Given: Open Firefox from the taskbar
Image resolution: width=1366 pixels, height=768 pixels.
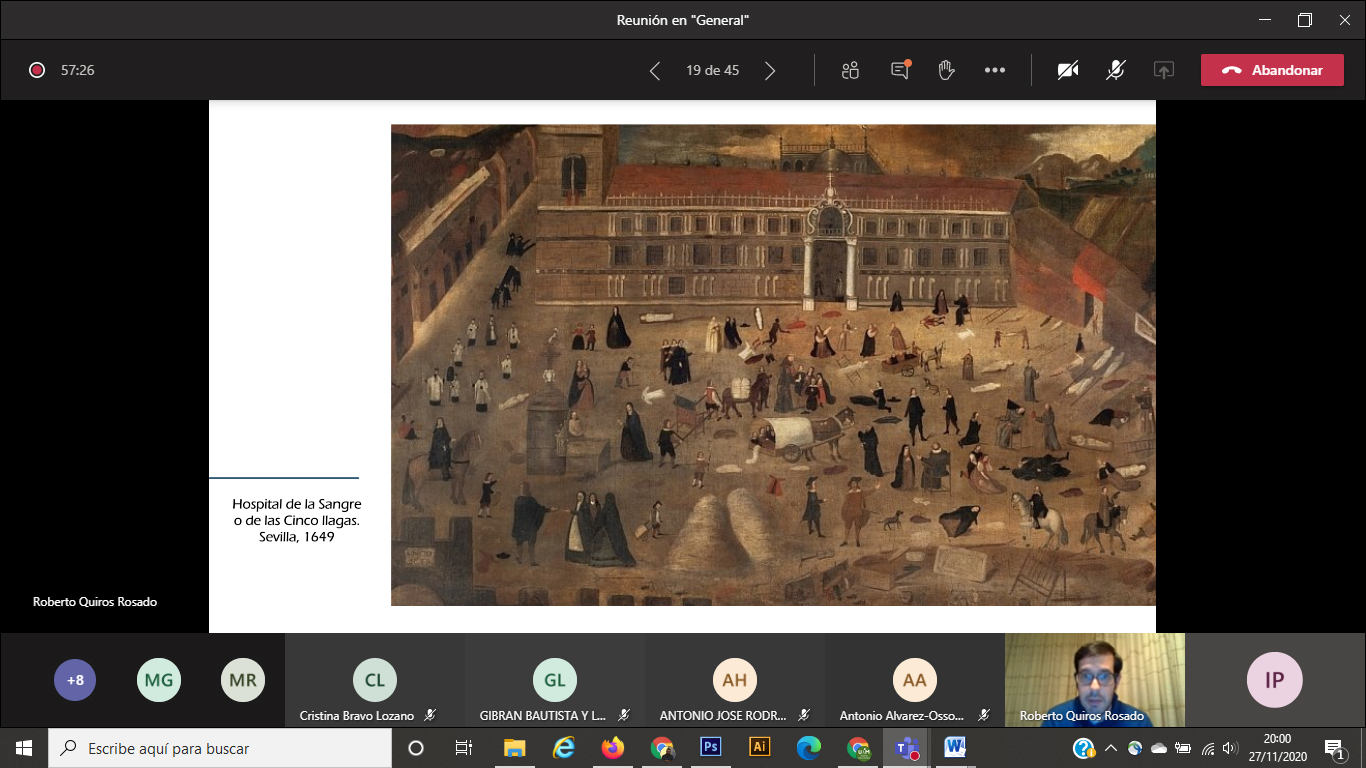Looking at the screenshot, I should coord(613,748).
